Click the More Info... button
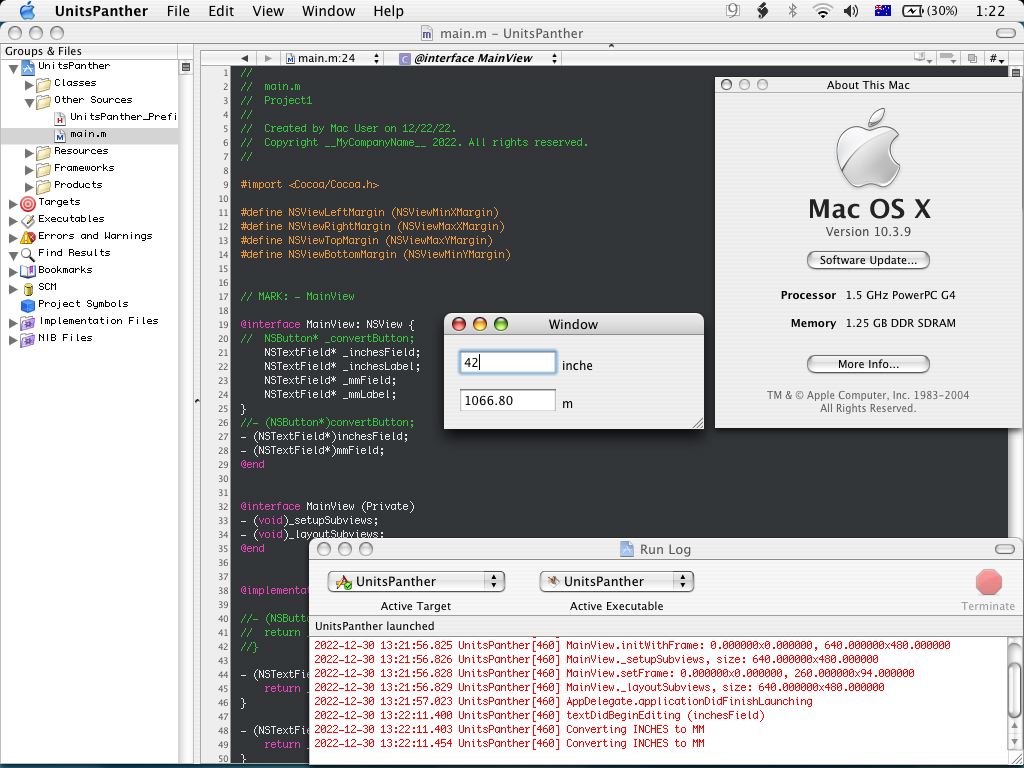Viewport: 1024px width, 768px height. tap(868, 364)
